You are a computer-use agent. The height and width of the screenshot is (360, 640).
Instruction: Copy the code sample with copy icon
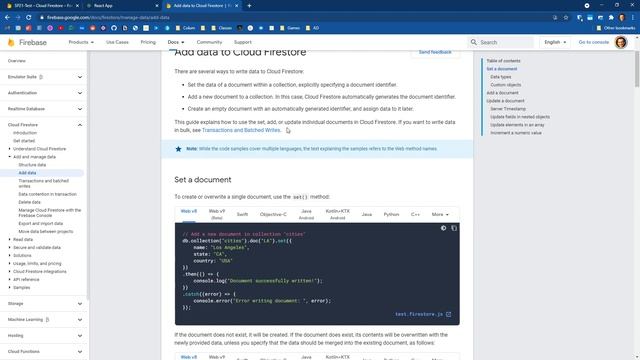click(454, 228)
